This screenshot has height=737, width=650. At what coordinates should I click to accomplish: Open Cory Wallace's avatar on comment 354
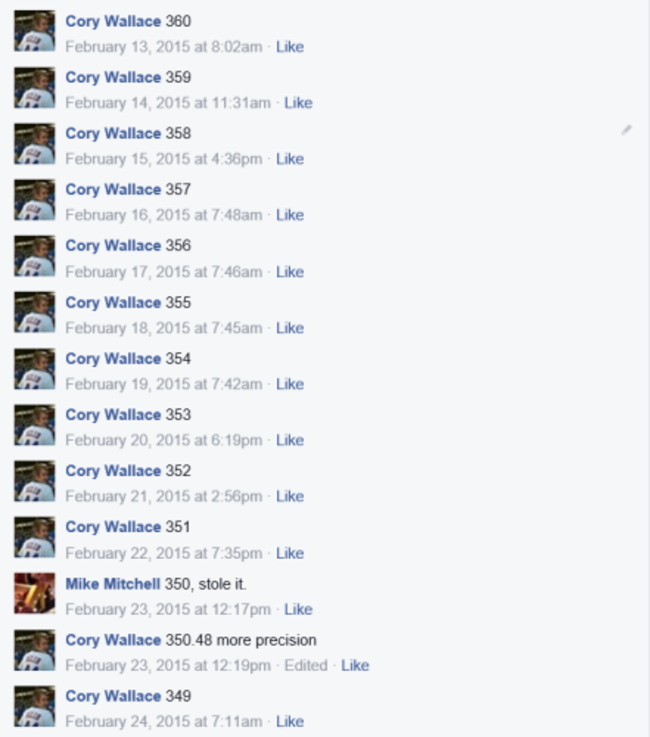[34, 368]
